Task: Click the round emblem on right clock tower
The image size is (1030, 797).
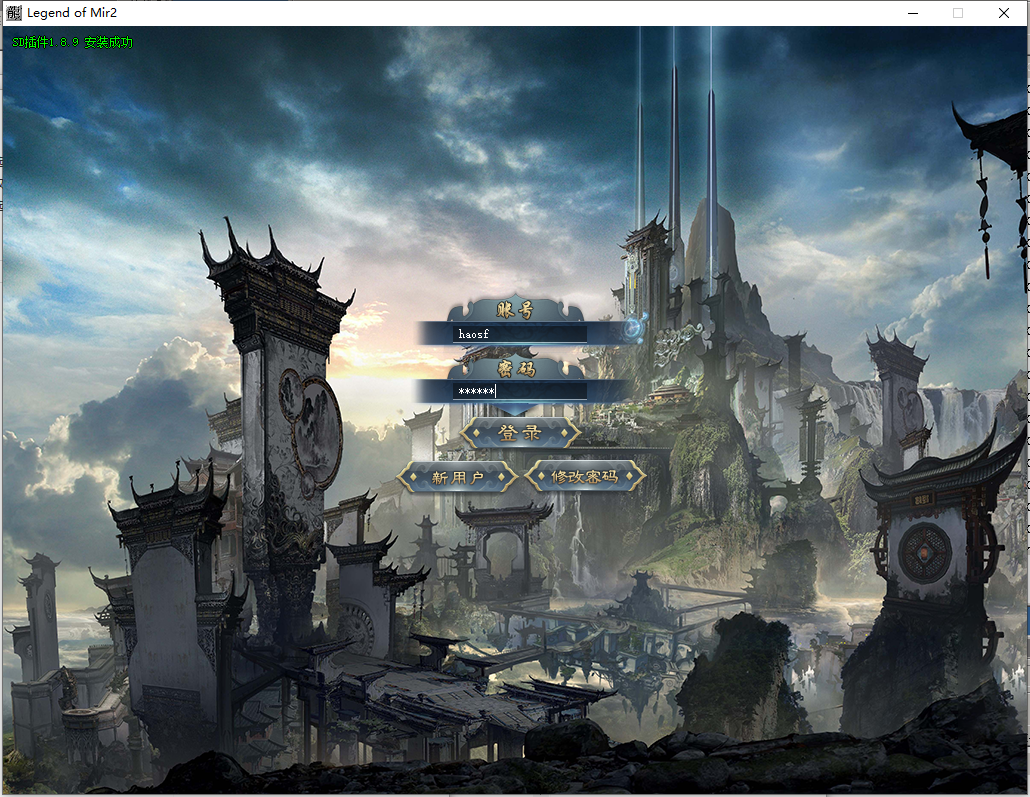Action: click(924, 552)
